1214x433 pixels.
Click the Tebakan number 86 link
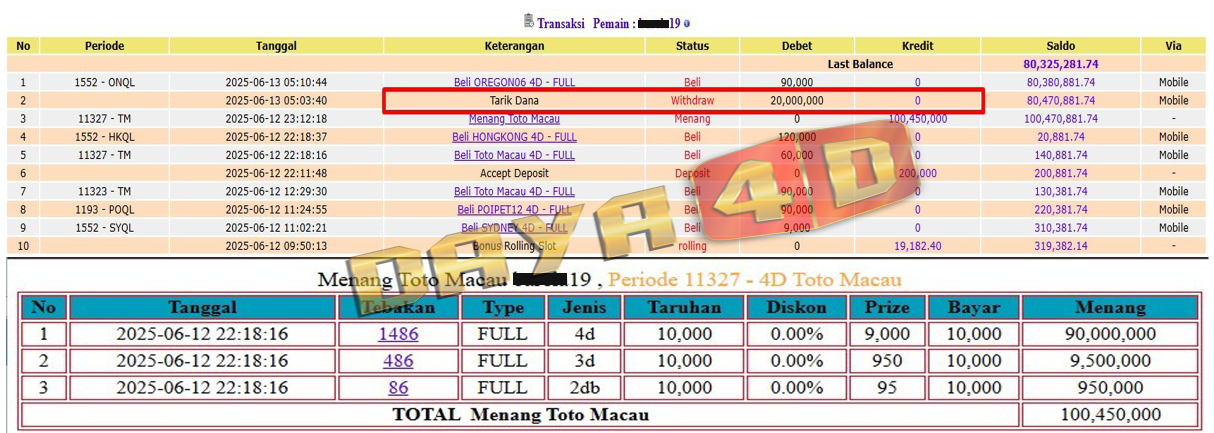click(x=398, y=387)
